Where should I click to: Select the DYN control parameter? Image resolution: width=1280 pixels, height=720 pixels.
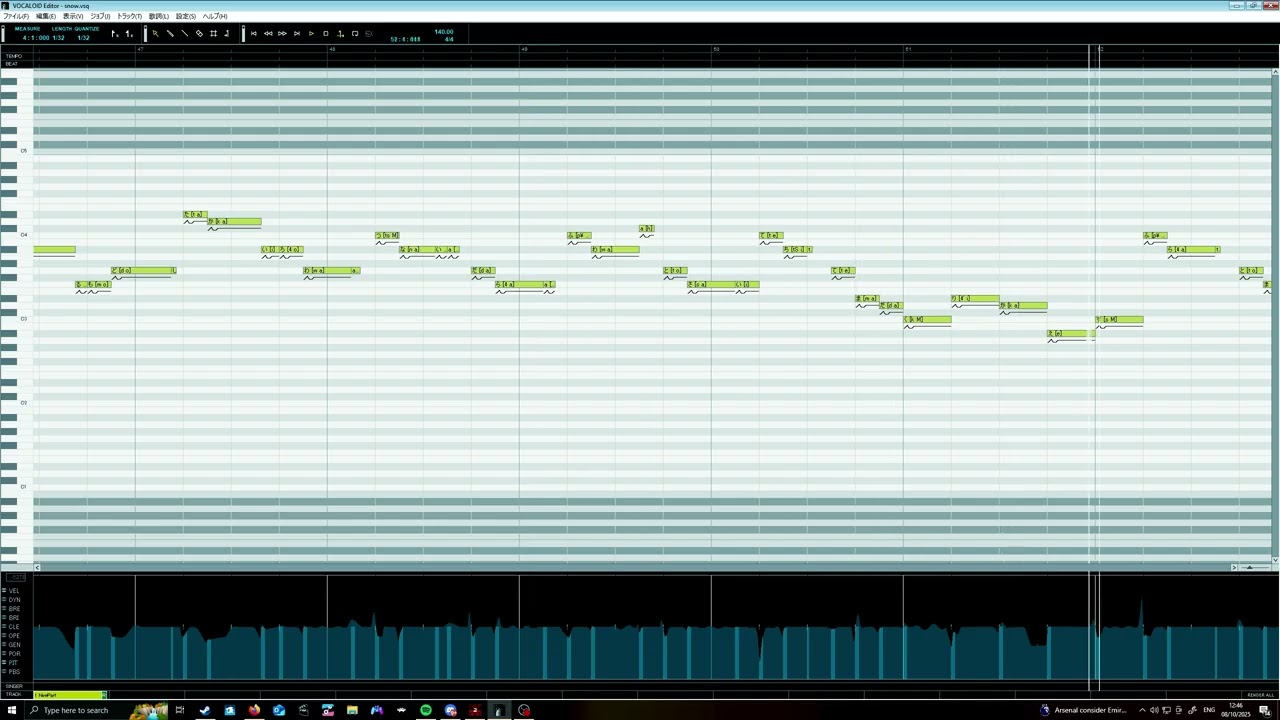click(14, 600)
